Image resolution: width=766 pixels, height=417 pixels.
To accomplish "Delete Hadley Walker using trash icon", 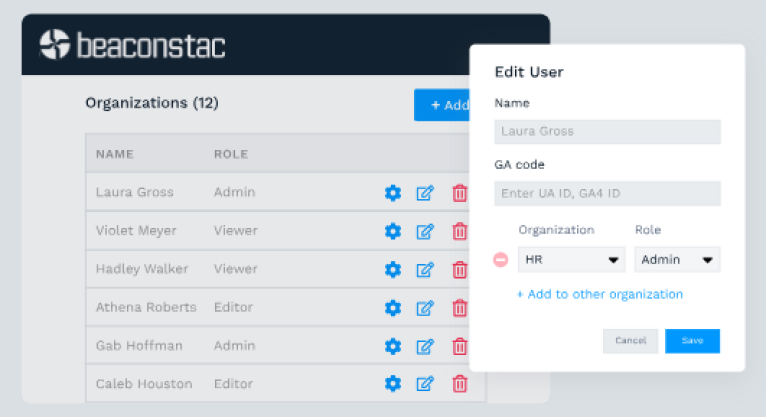I will point(460,269).
